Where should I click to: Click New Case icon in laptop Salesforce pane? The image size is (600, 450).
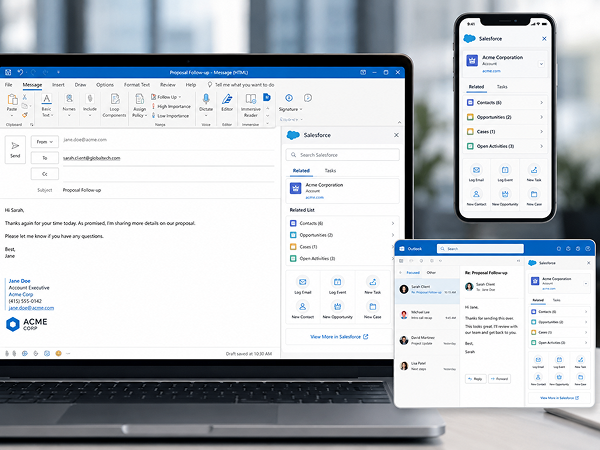(372, 307)
